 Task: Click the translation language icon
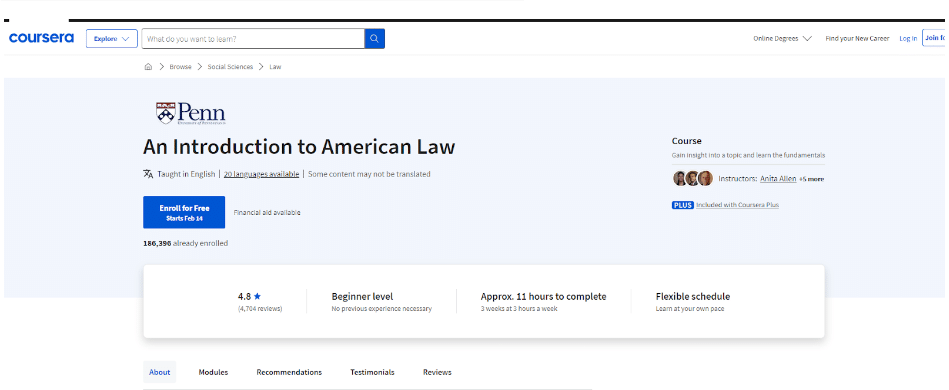coord(148,174)
